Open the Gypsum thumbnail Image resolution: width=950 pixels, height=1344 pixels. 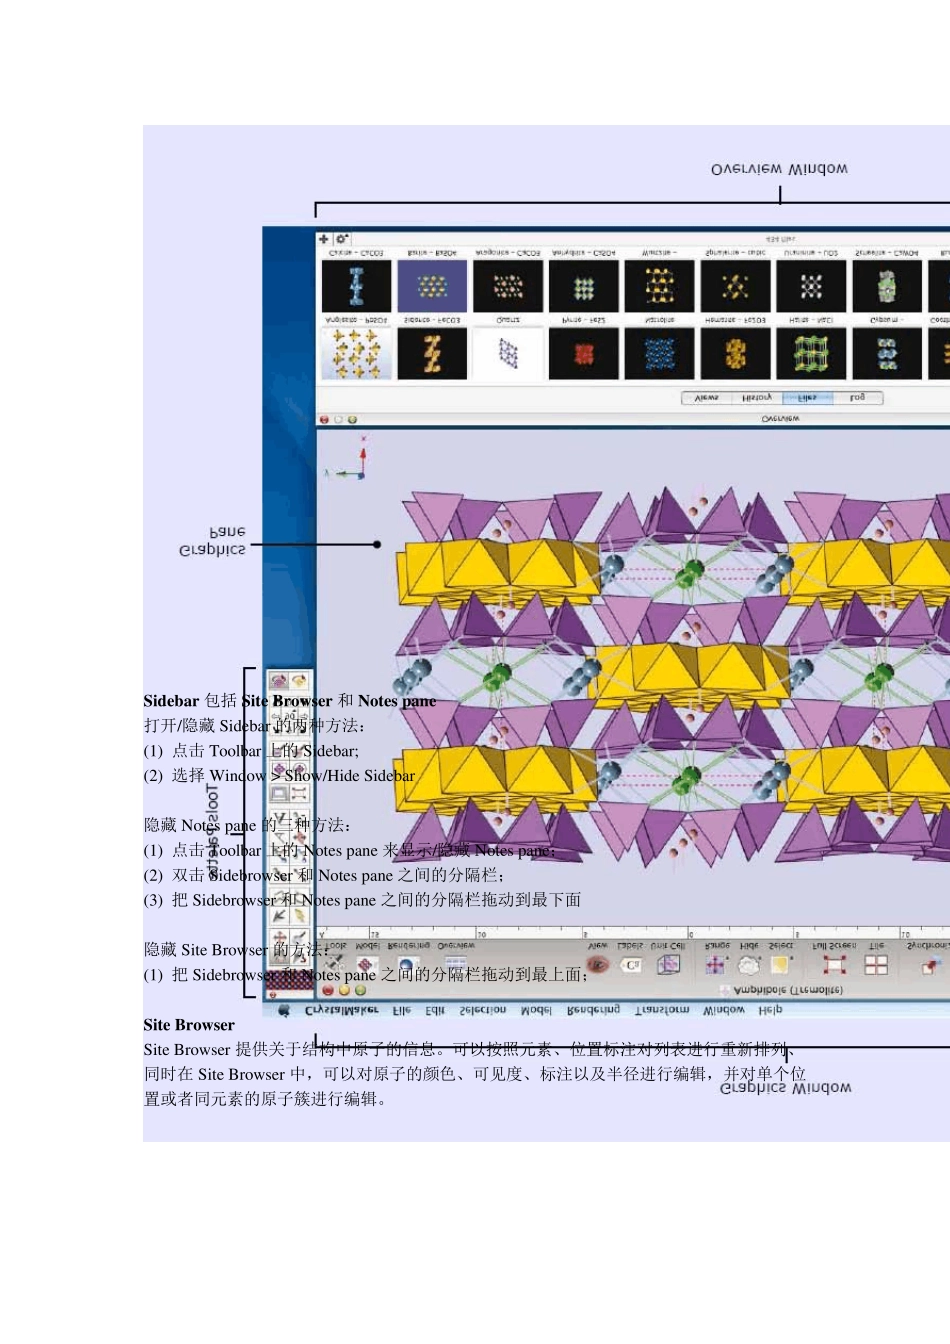(x=887, y=353)
